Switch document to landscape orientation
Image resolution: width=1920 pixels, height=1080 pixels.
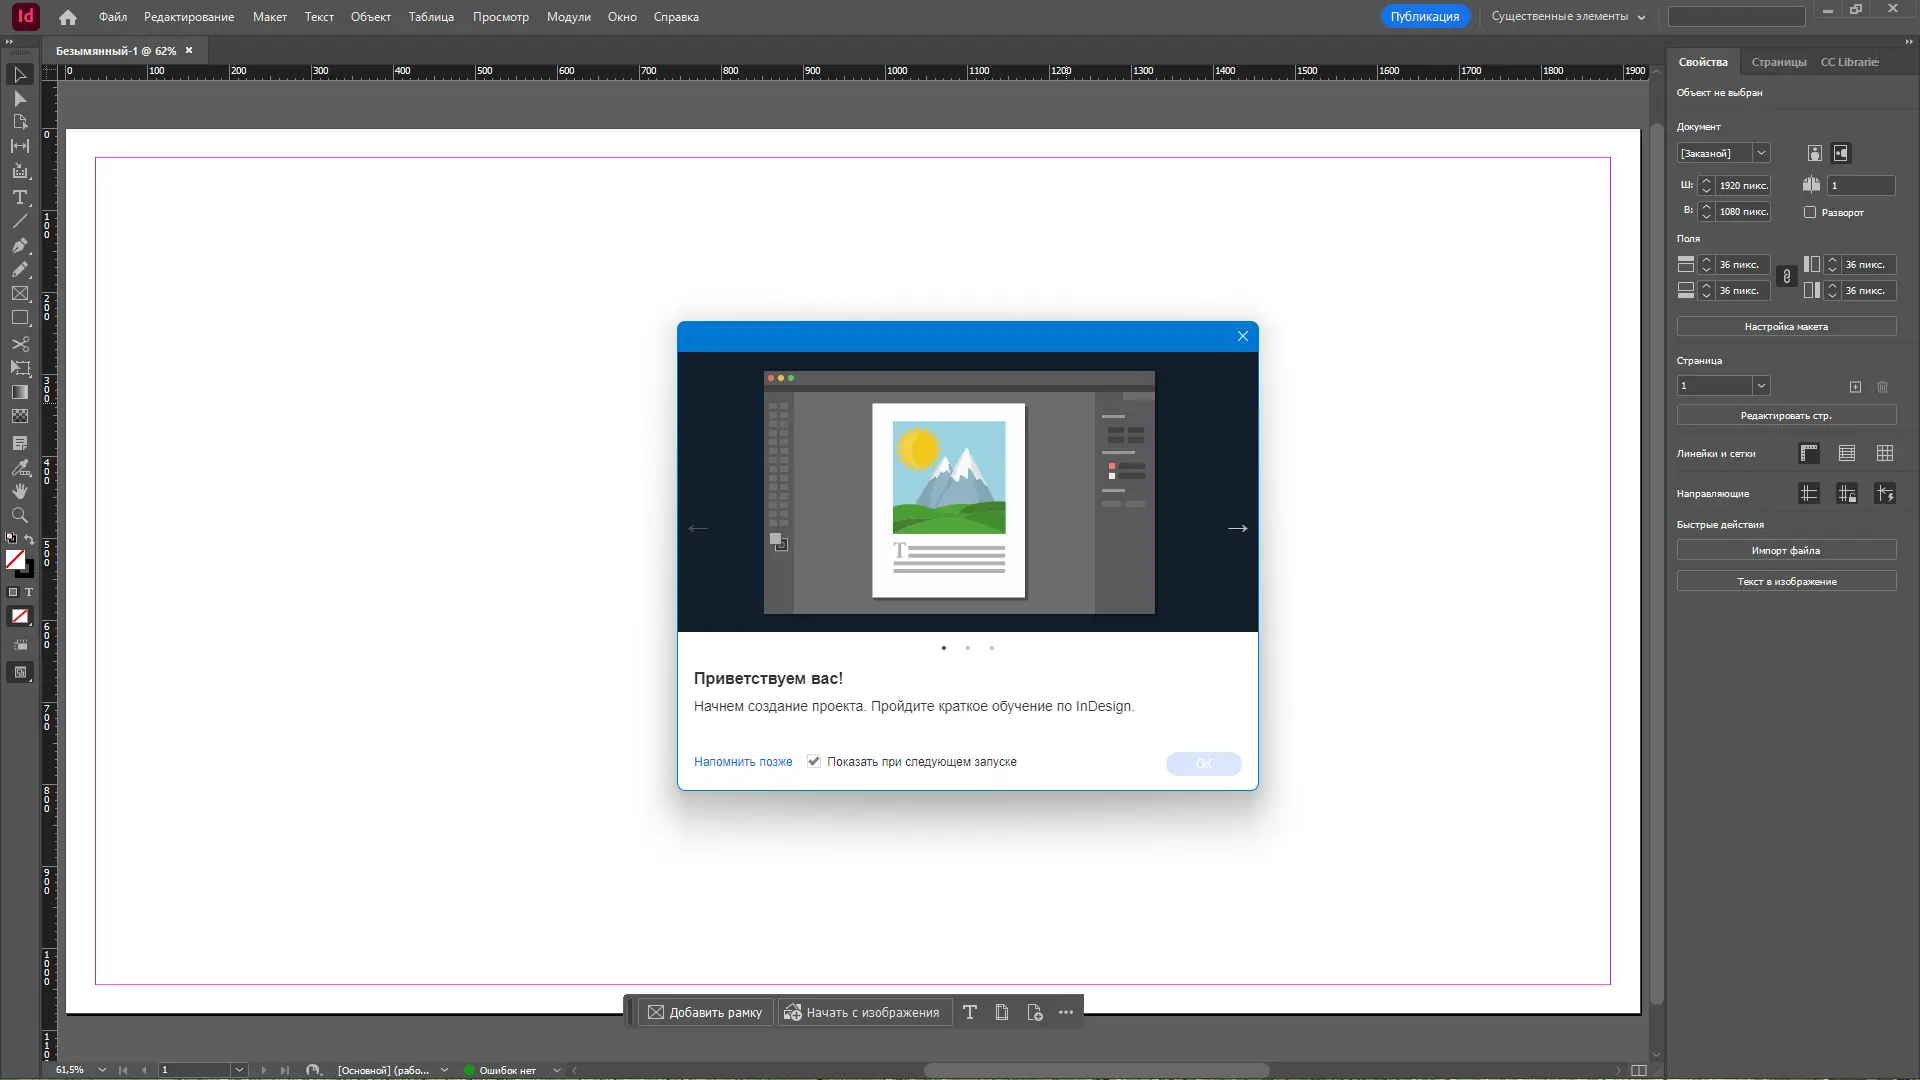coord(1843,153)
